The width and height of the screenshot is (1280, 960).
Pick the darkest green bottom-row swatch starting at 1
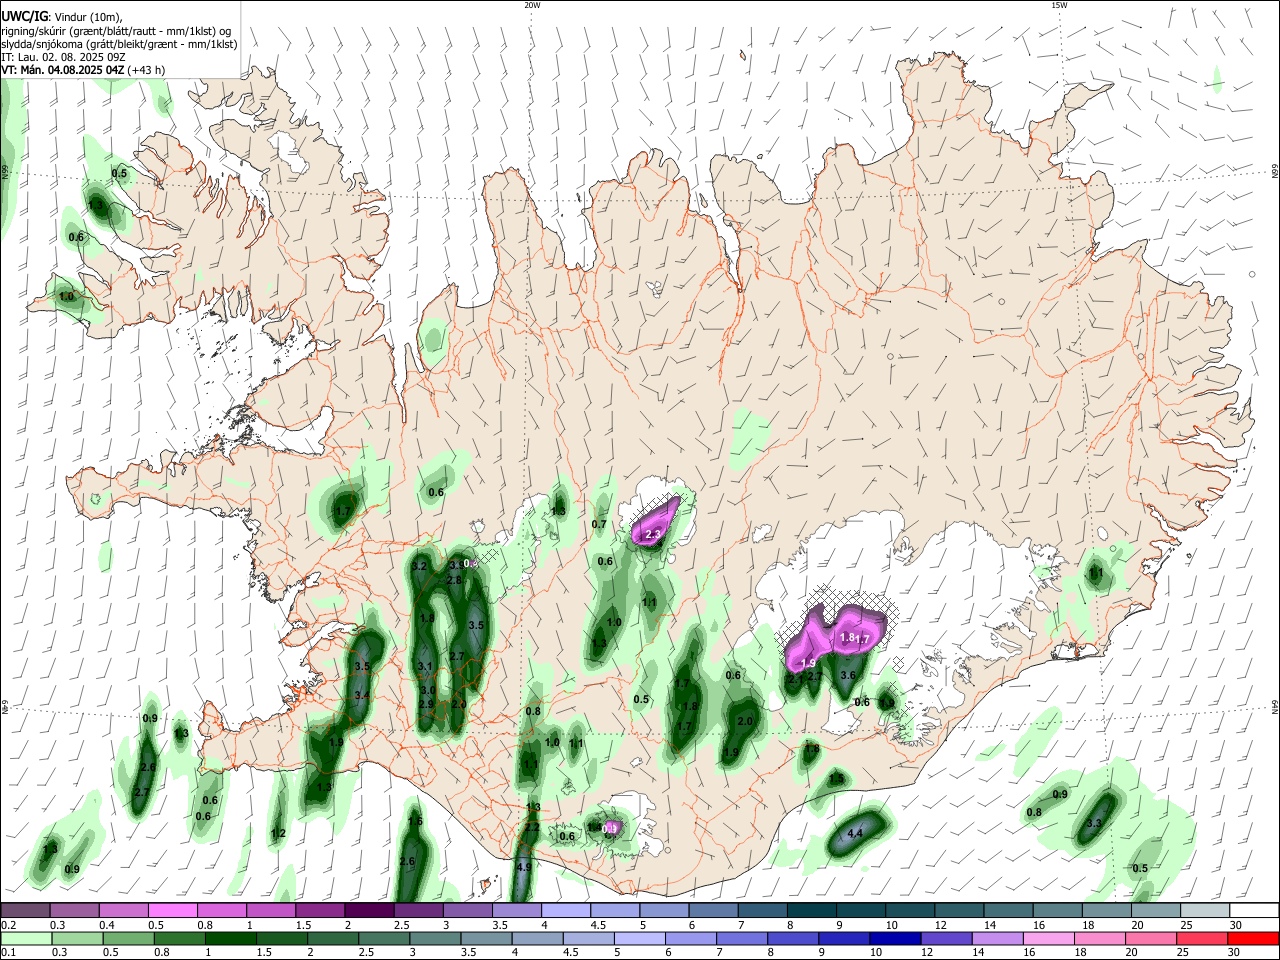[230, 938]
